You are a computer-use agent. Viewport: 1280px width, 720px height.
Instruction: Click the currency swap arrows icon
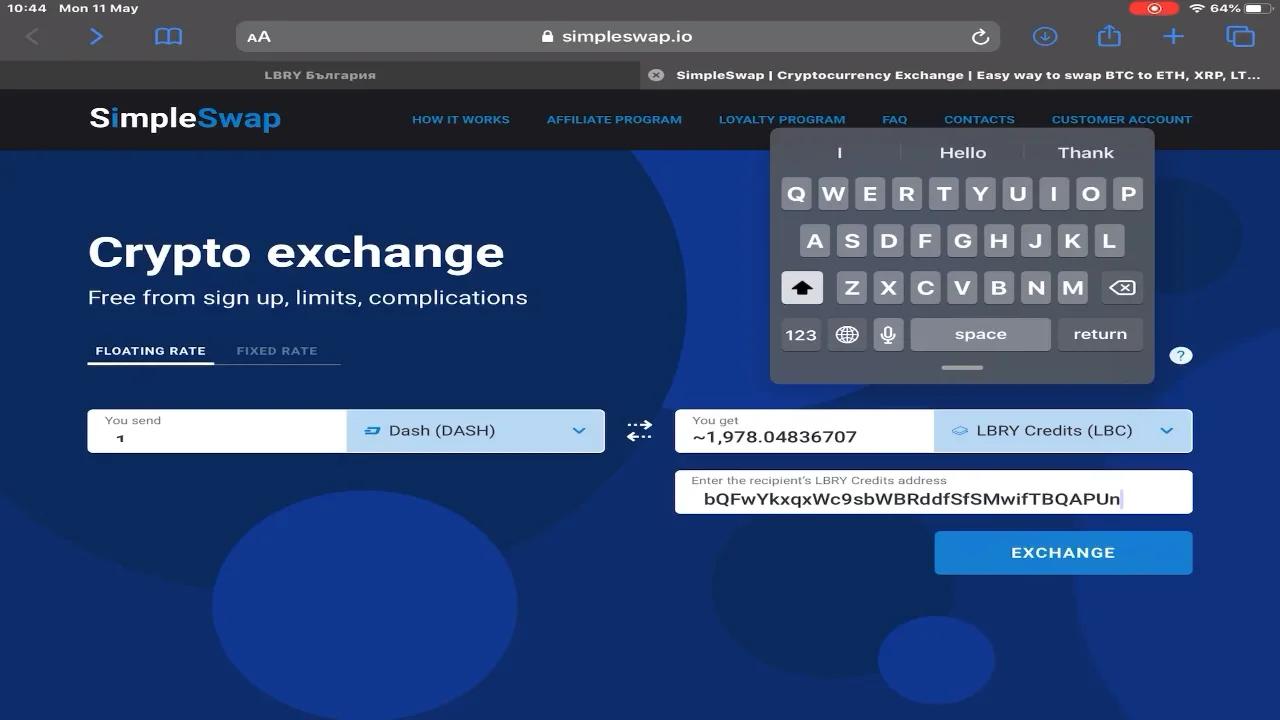coord(639,430)
